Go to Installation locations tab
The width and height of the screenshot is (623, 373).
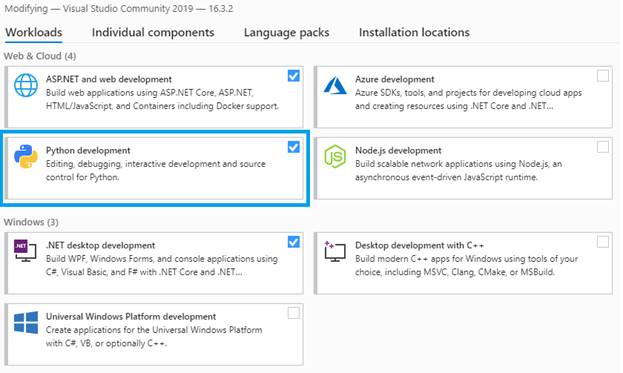point(414,32)
